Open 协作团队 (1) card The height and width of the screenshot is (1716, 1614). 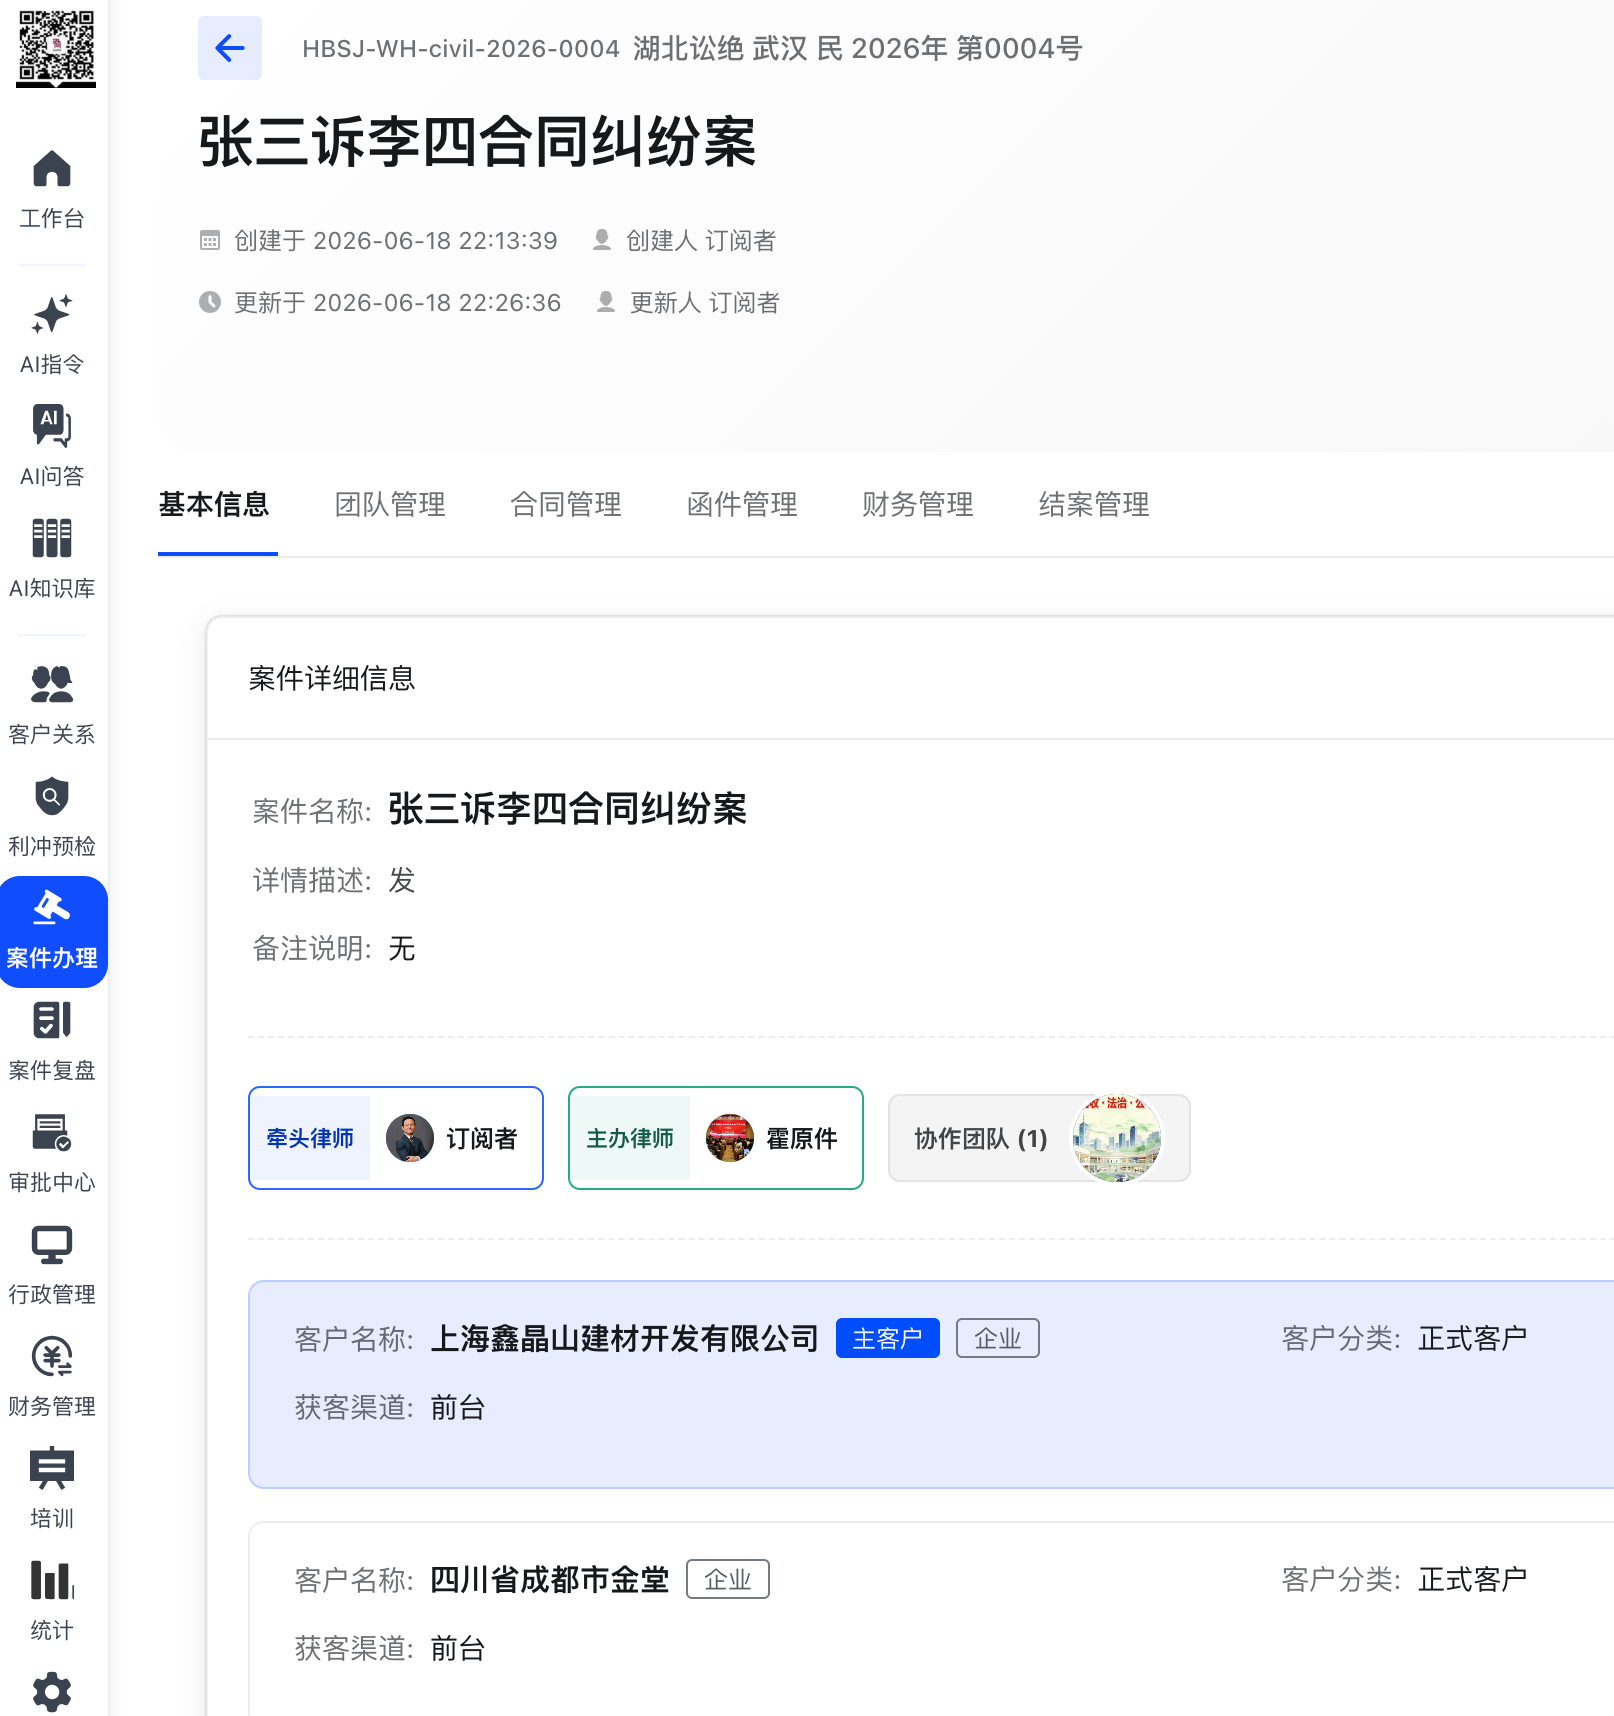pos(1039,1138)
